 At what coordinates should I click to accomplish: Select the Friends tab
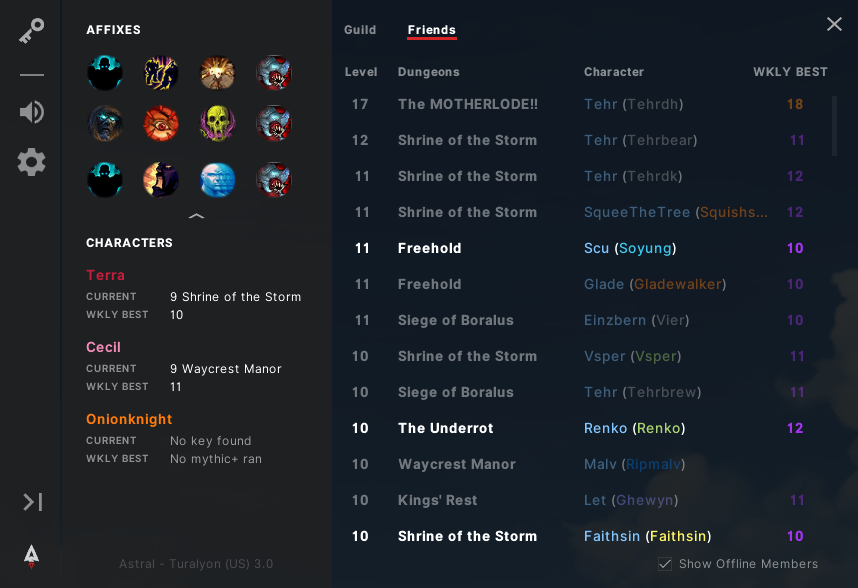[x=432, y=30]
